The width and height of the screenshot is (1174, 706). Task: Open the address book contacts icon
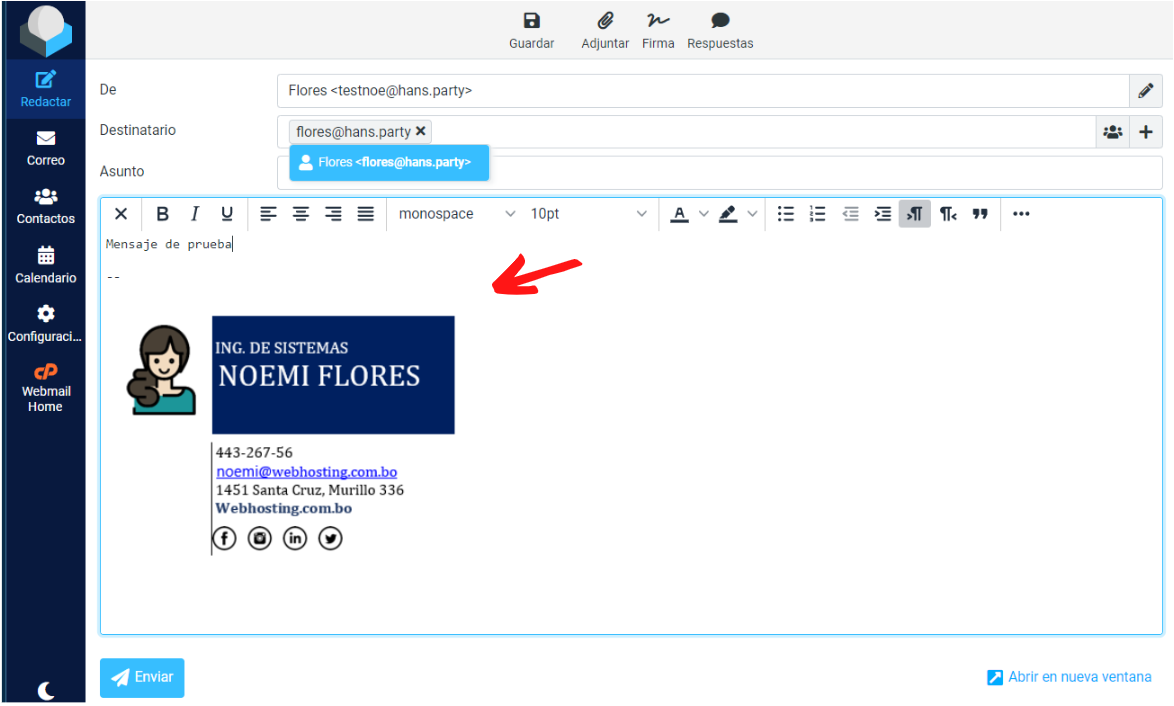[1112, 132]
